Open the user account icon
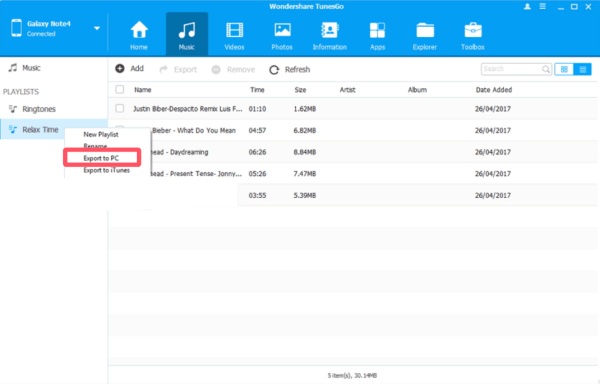Image resolution: width=600 pixels, height=384 pixels. click(x=527, y=7)
